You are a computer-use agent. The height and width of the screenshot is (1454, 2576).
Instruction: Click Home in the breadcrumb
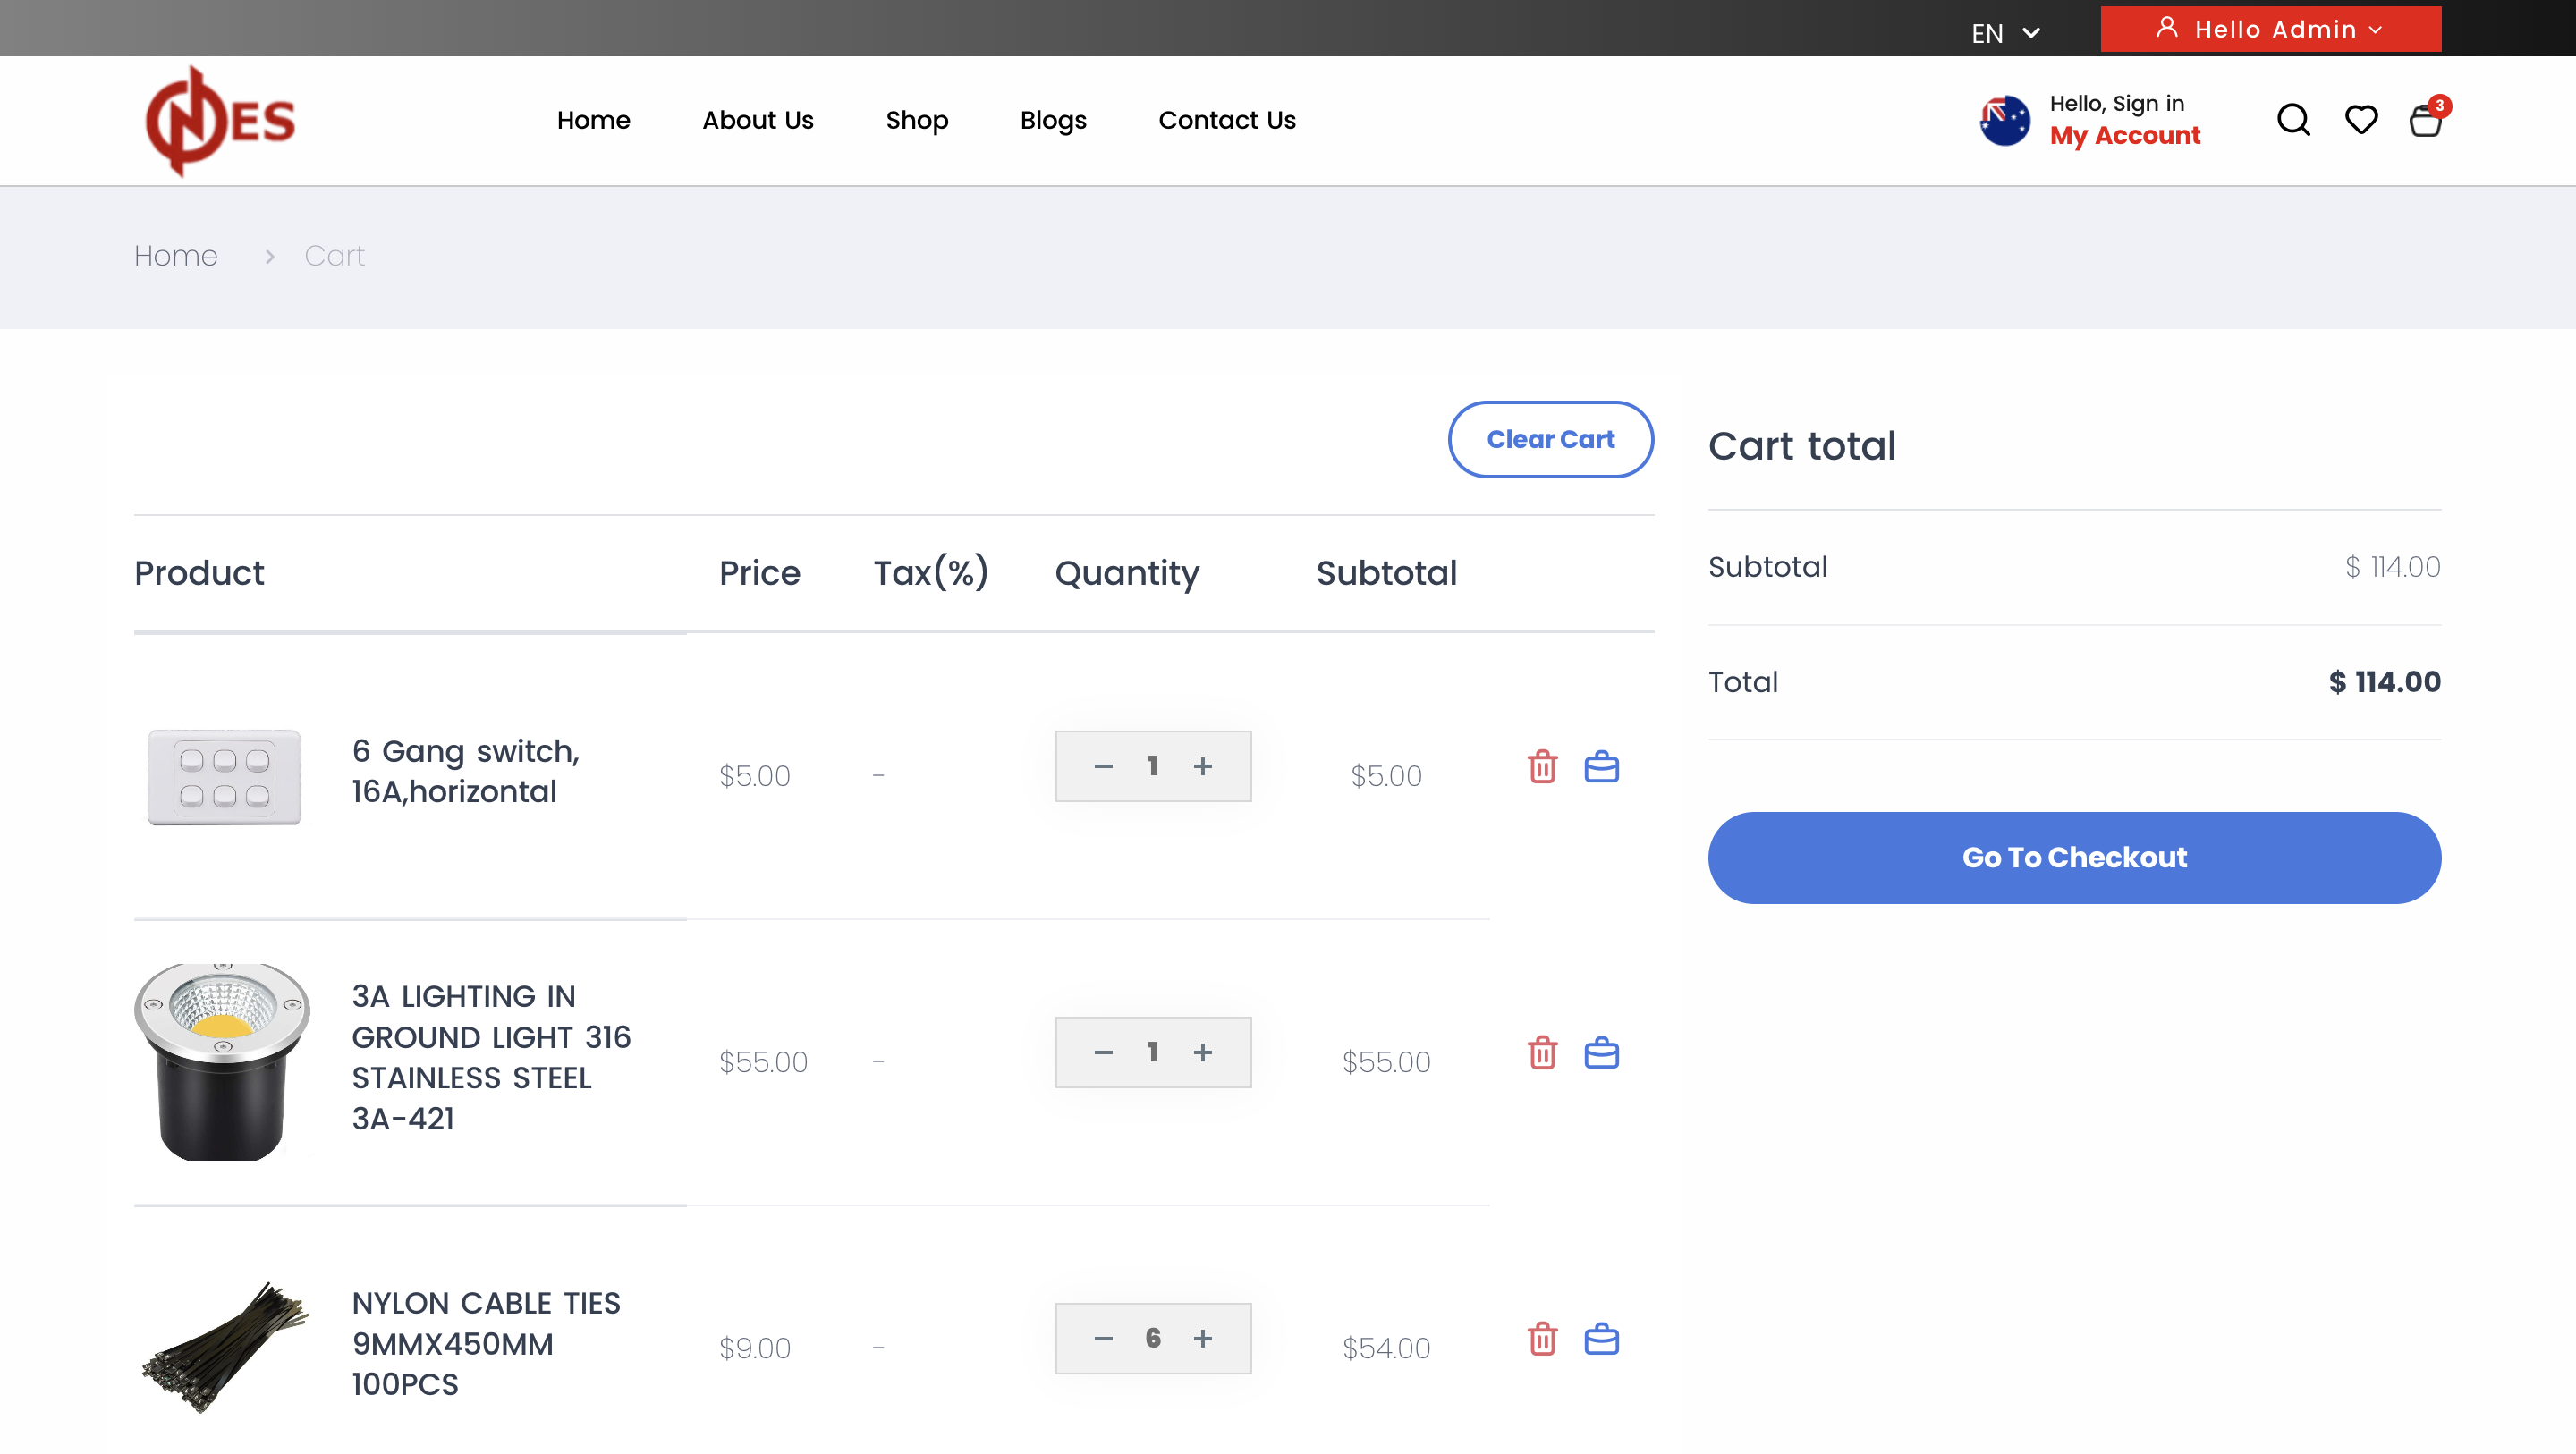tap(176, 256)
